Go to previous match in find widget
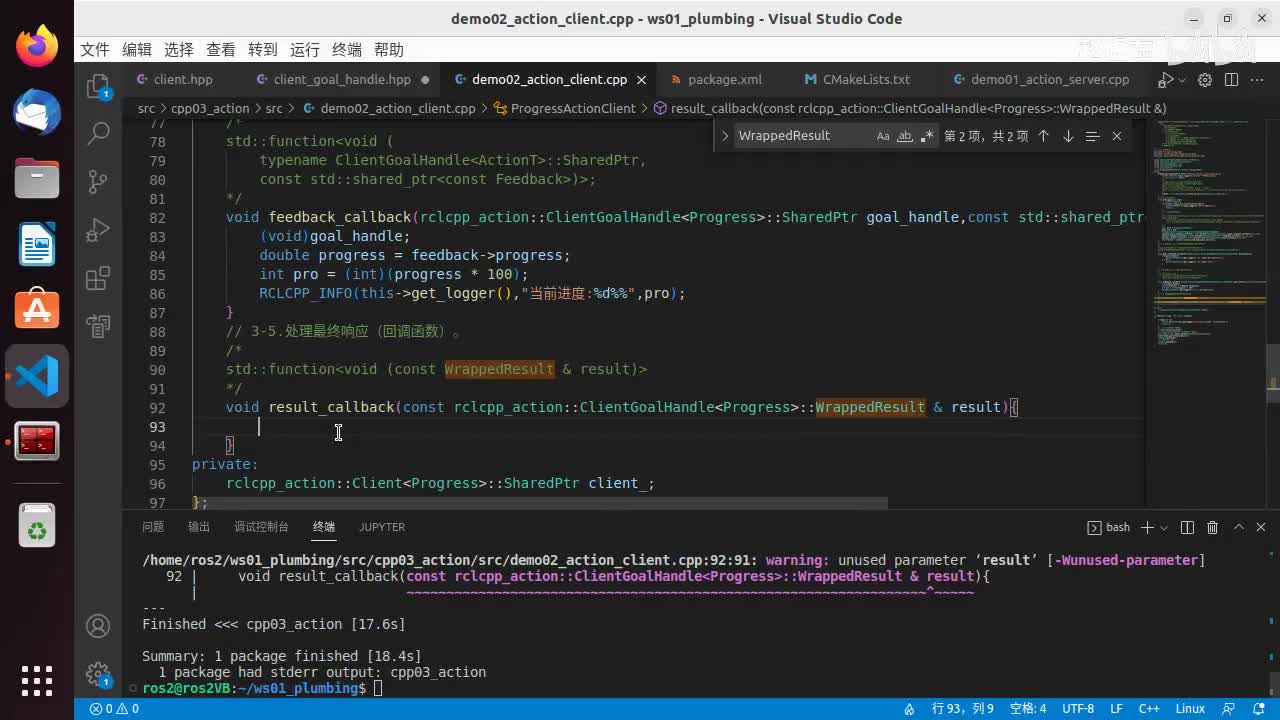The width and height of the screenshot is (1280, 720). tap(1043, 136)
